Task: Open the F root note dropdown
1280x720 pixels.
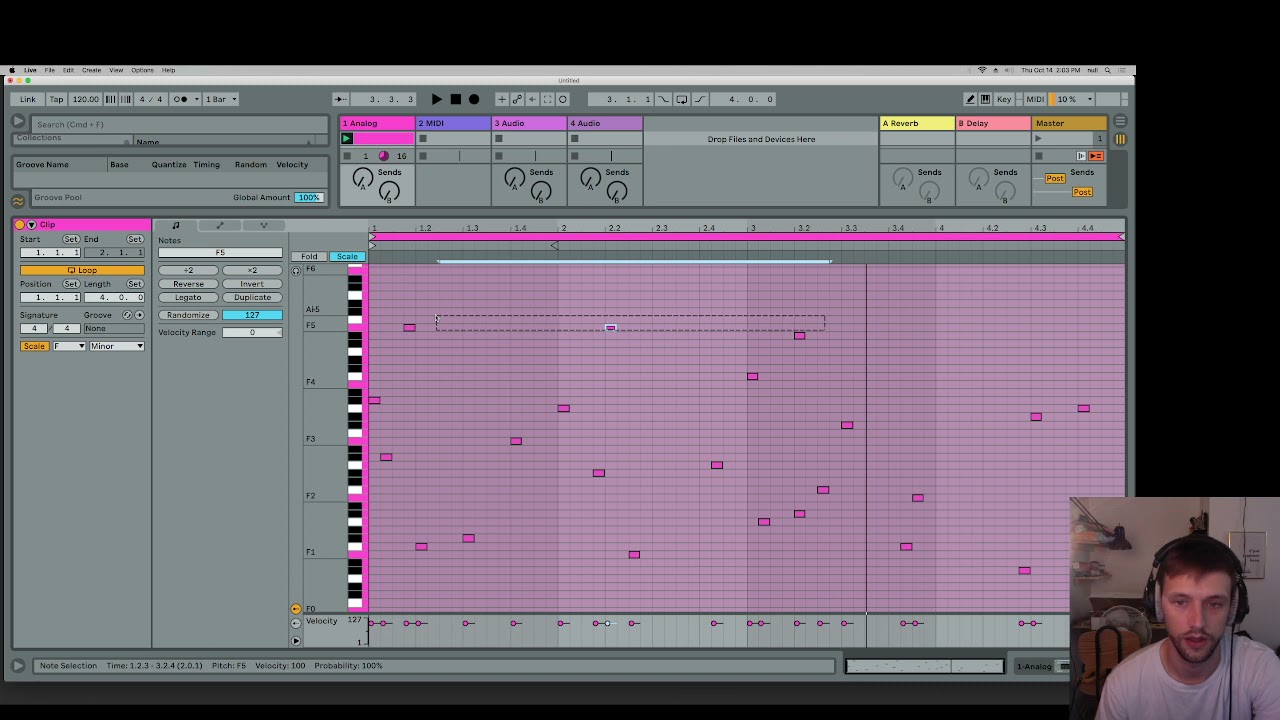Action: pos(68,346)
